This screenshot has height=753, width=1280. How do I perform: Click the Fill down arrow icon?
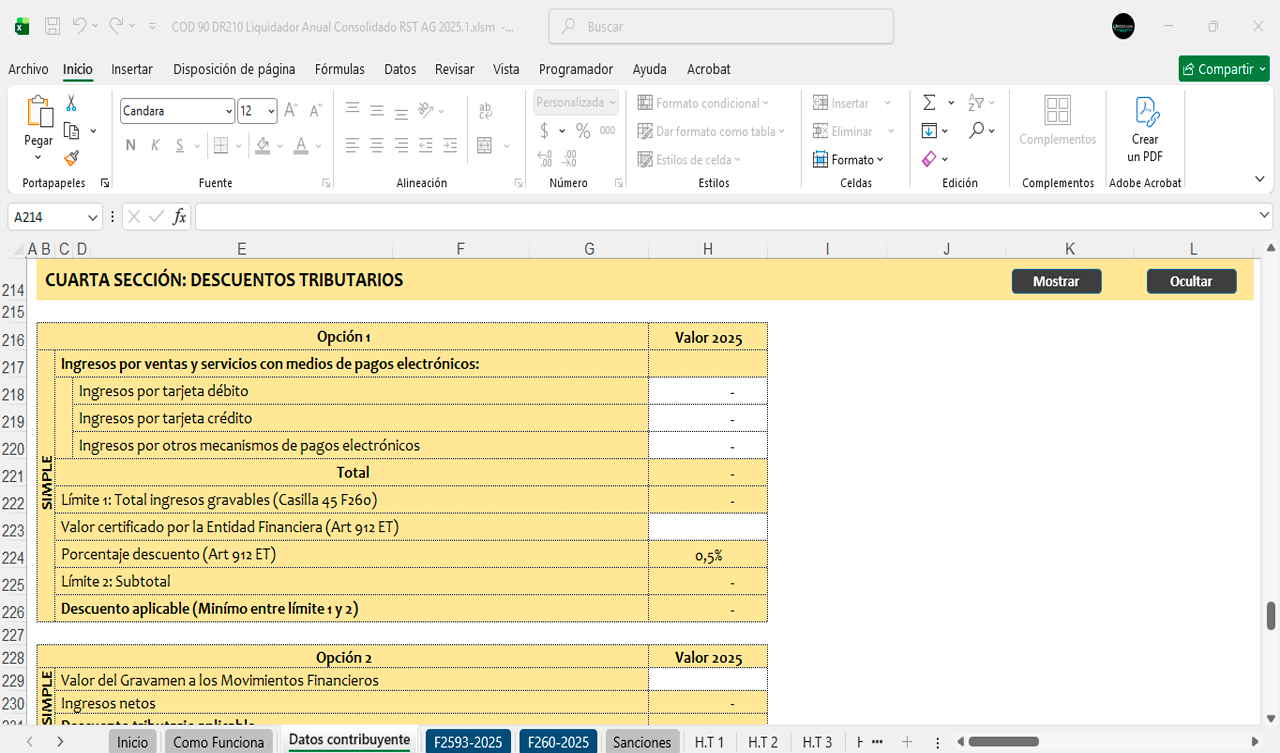pos(929,131)
